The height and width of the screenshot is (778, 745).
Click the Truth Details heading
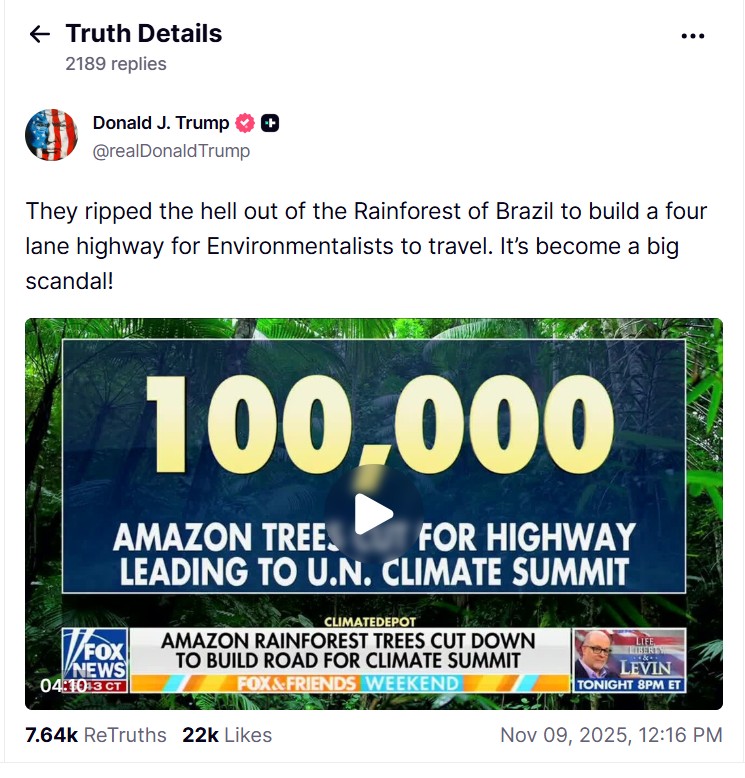[144, 33]
